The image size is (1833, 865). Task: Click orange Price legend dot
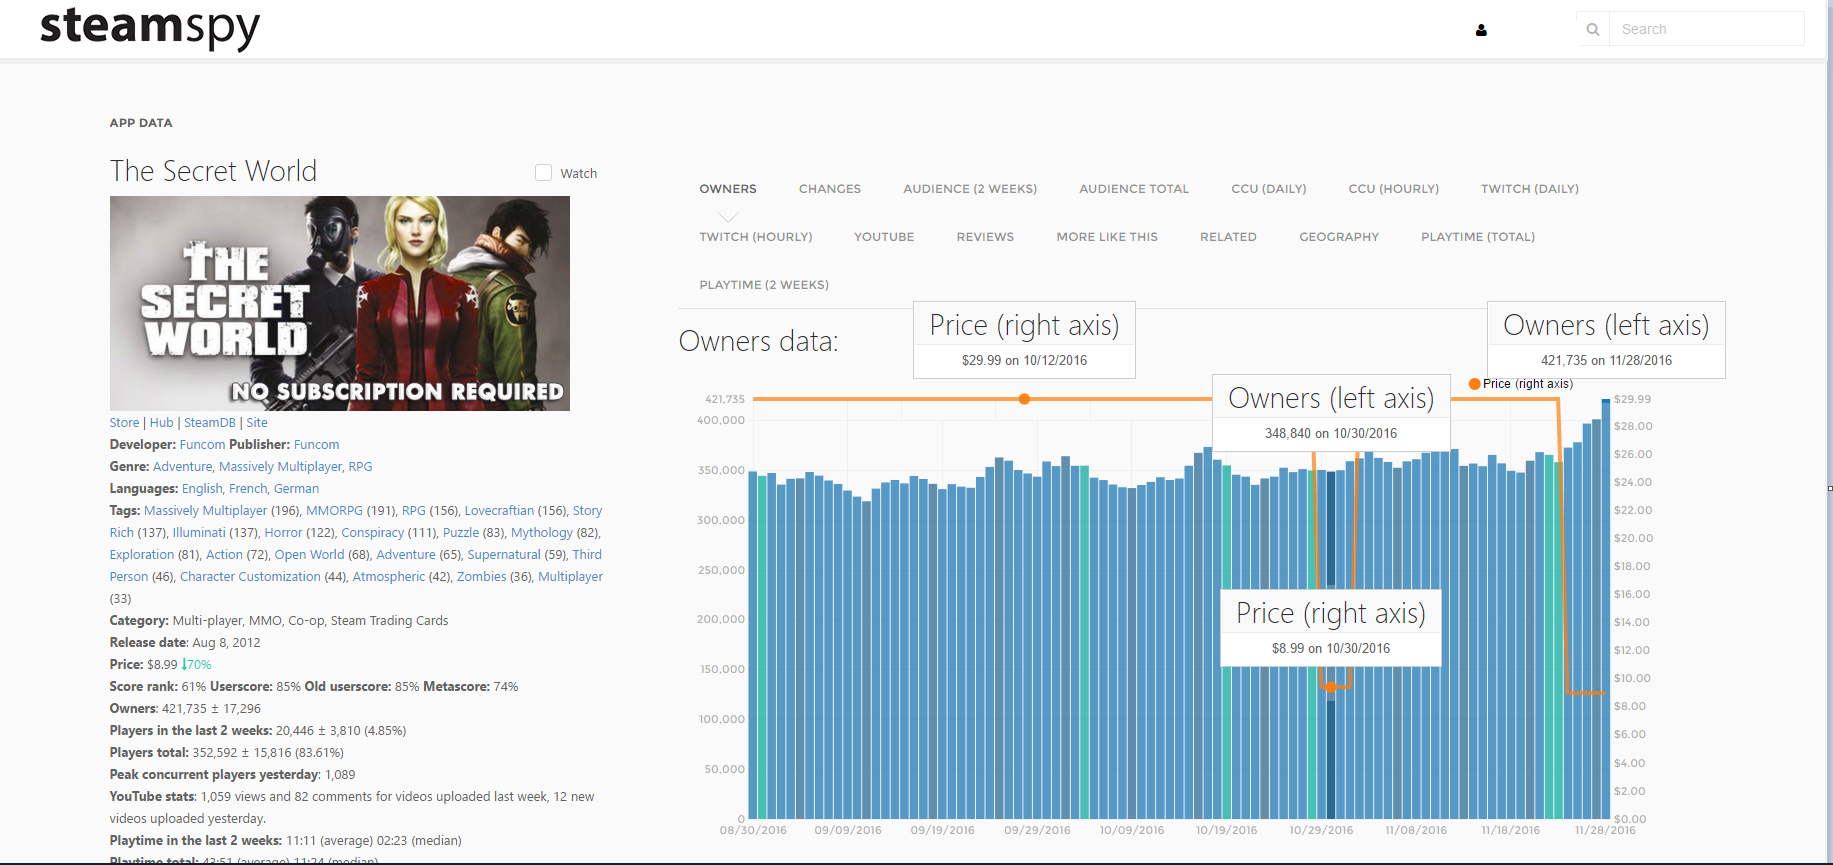click(x=1474, y=384)
